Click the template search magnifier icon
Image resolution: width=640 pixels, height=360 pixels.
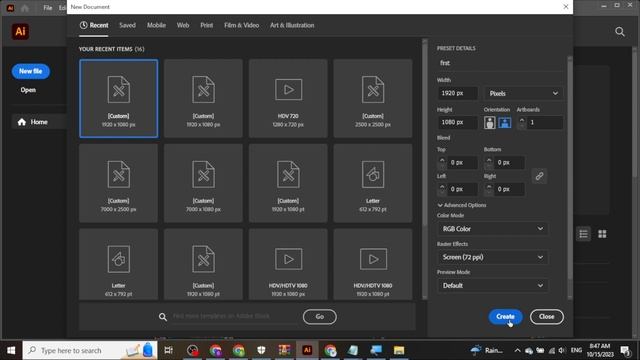pos(163,317)
